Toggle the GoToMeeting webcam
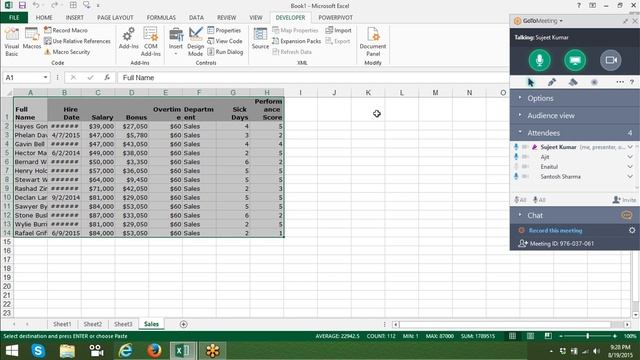640x360 pixels. 611,60
